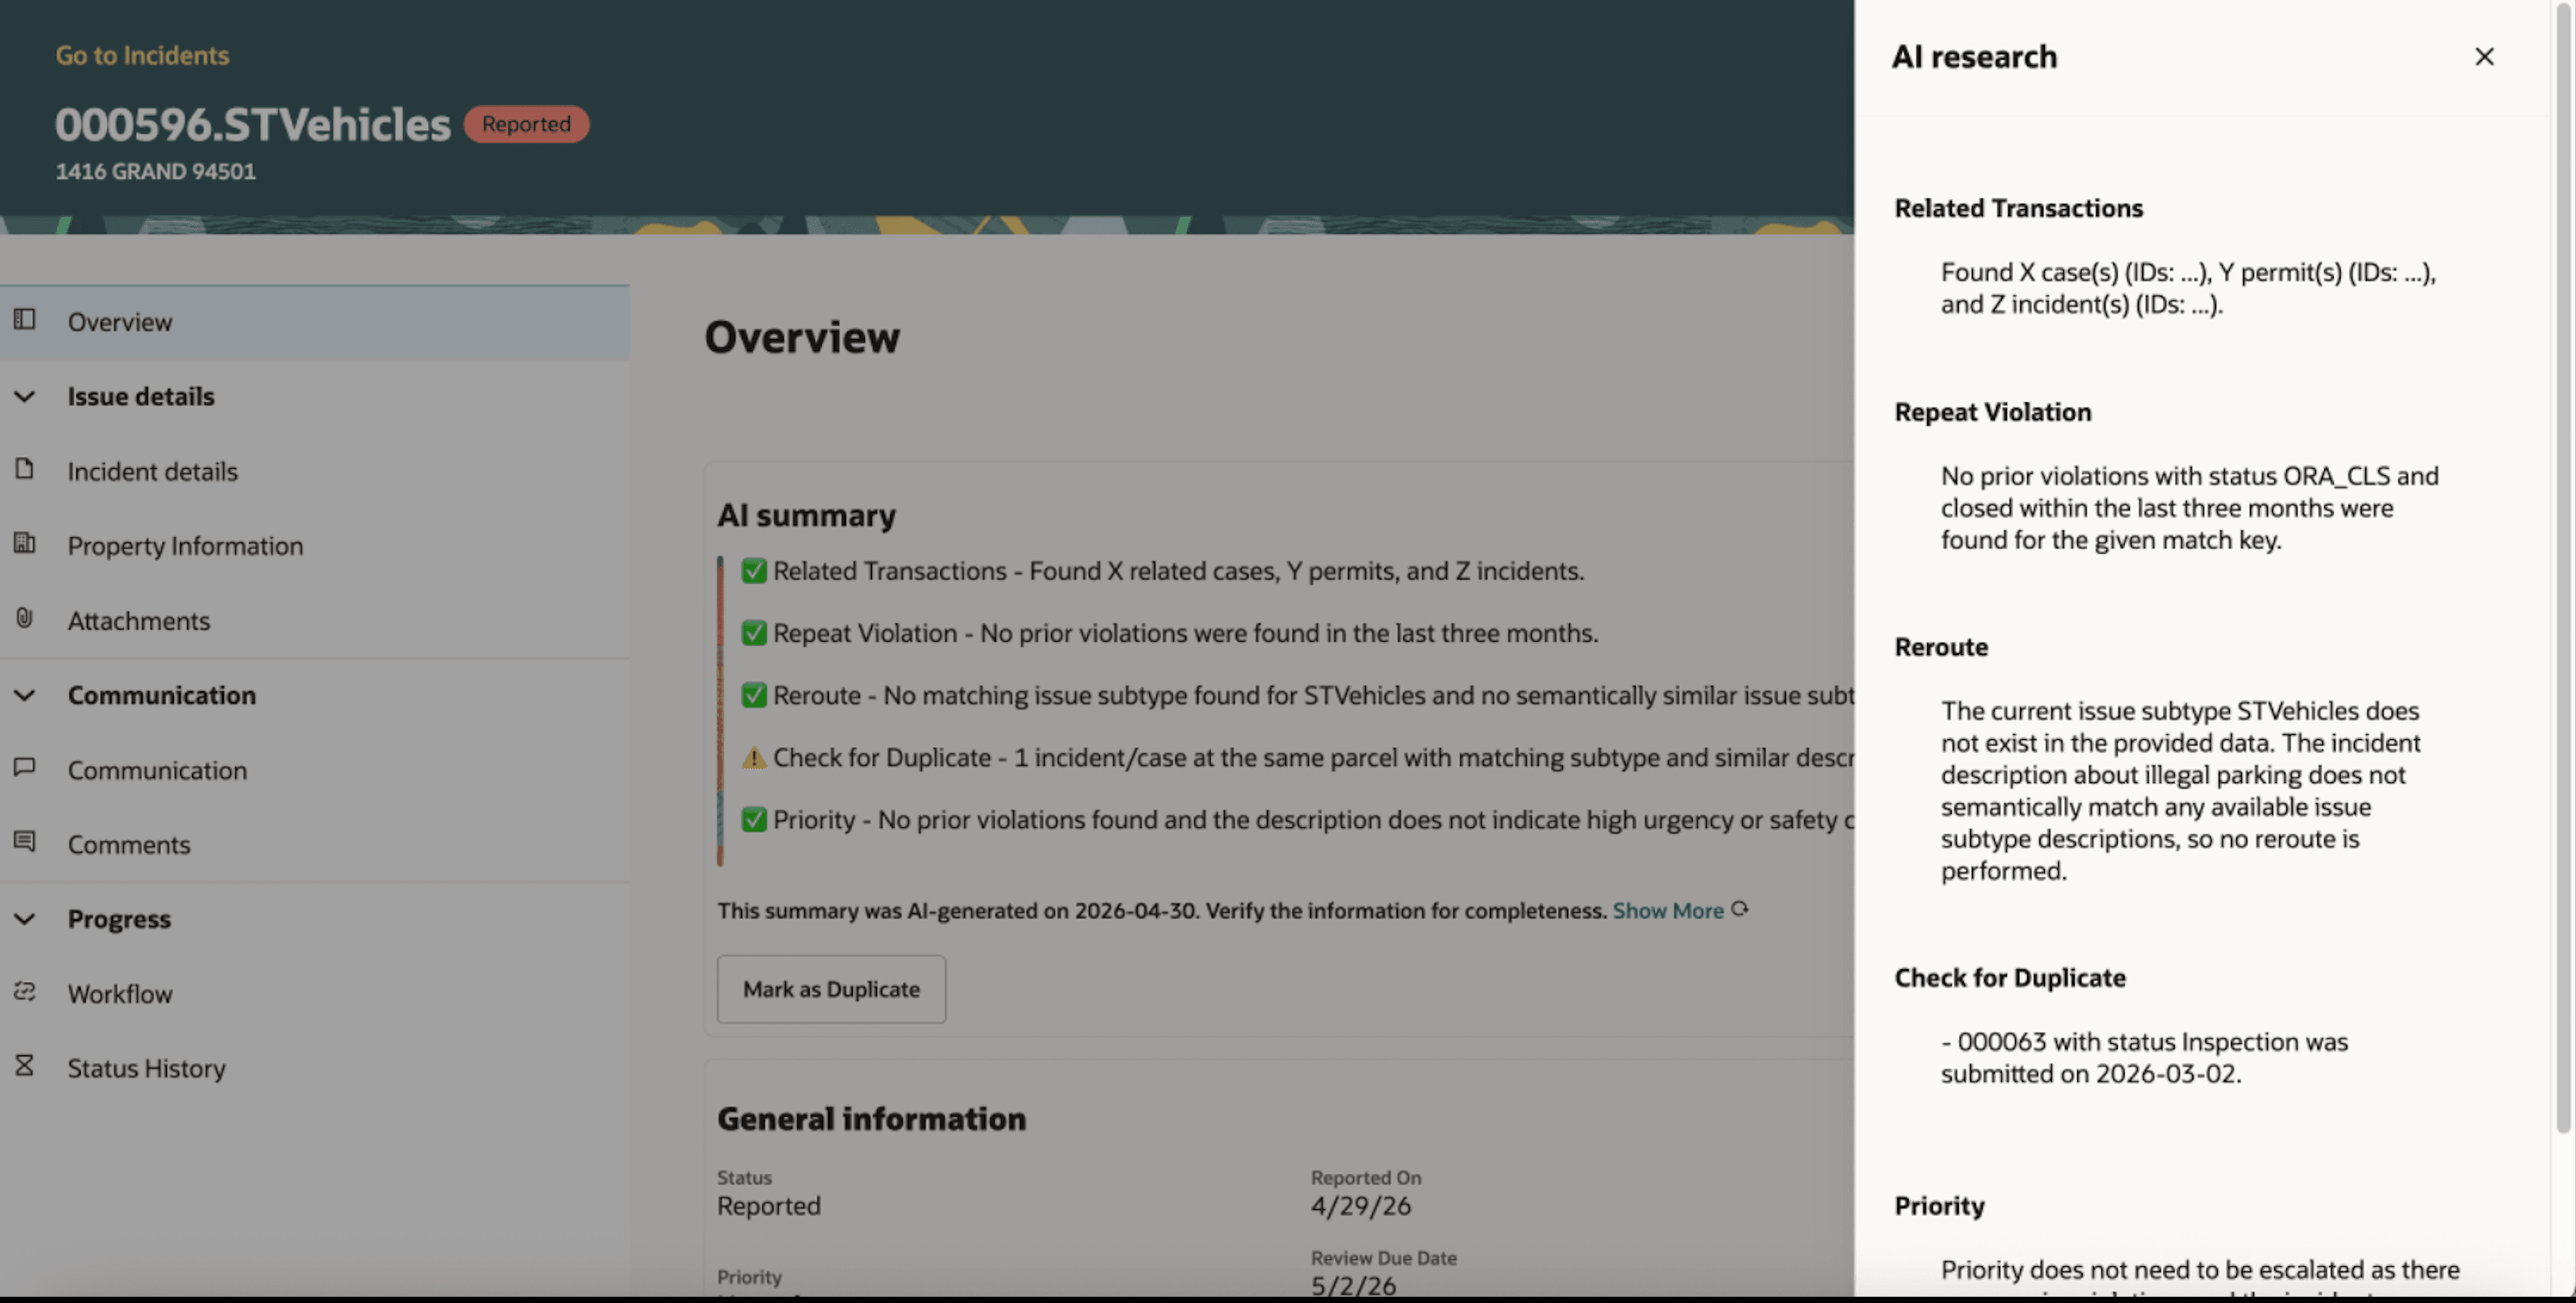Click the regenerate summary refresh icon
The height and width of the screenshot is (1303, 2576).
1740,909
